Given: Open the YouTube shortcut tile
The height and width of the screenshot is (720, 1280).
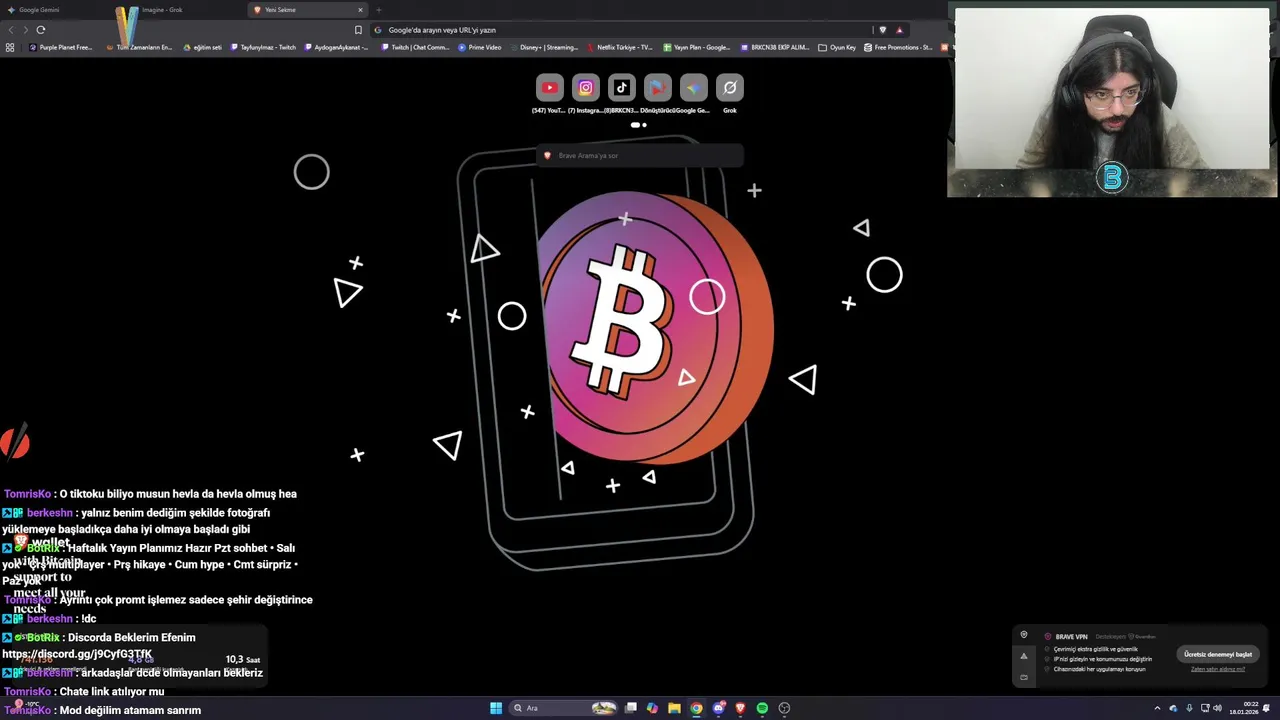Looking at the screenshot, I should coord(549,88).
